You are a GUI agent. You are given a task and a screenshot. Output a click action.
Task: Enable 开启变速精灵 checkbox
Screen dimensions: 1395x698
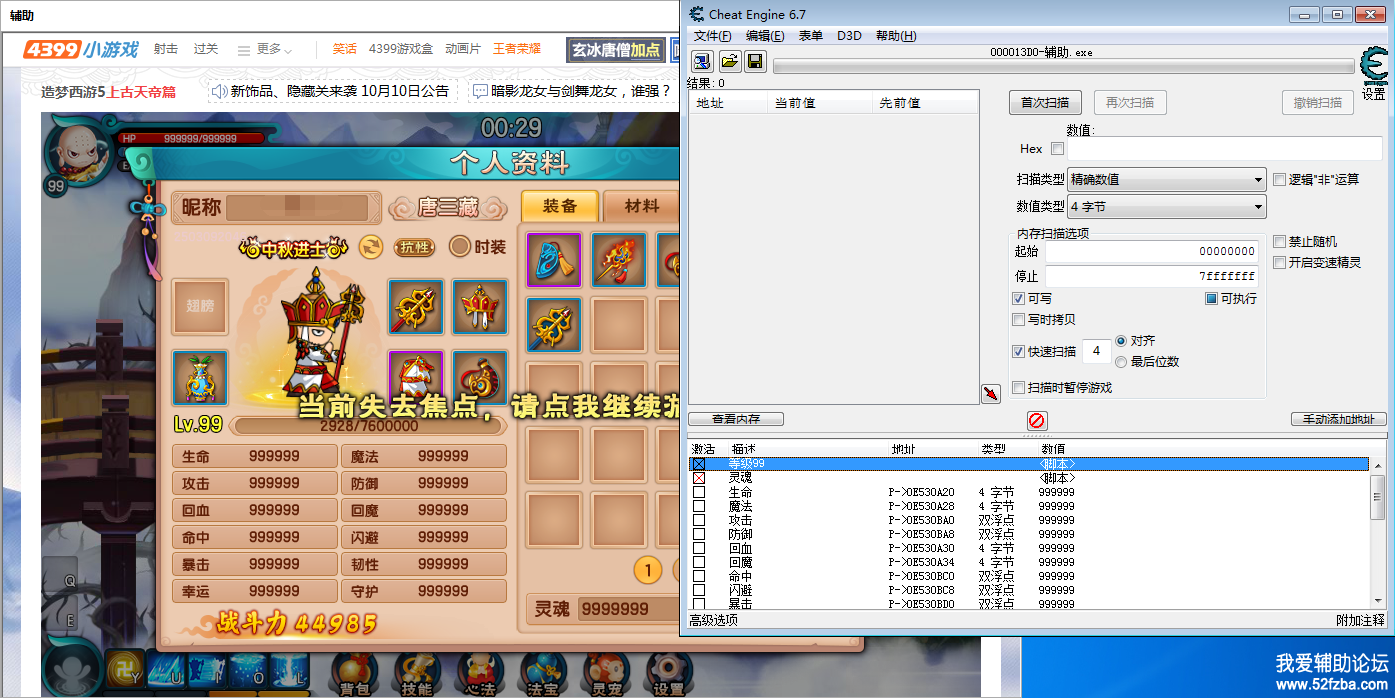(1279, 263)
